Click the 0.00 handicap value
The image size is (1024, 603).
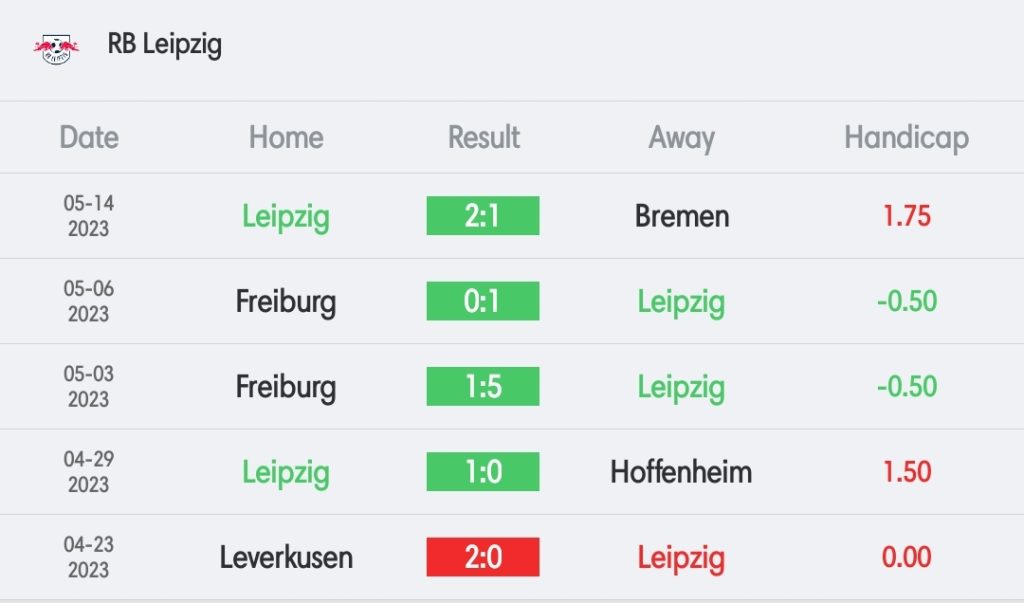[x=907, y=557]
